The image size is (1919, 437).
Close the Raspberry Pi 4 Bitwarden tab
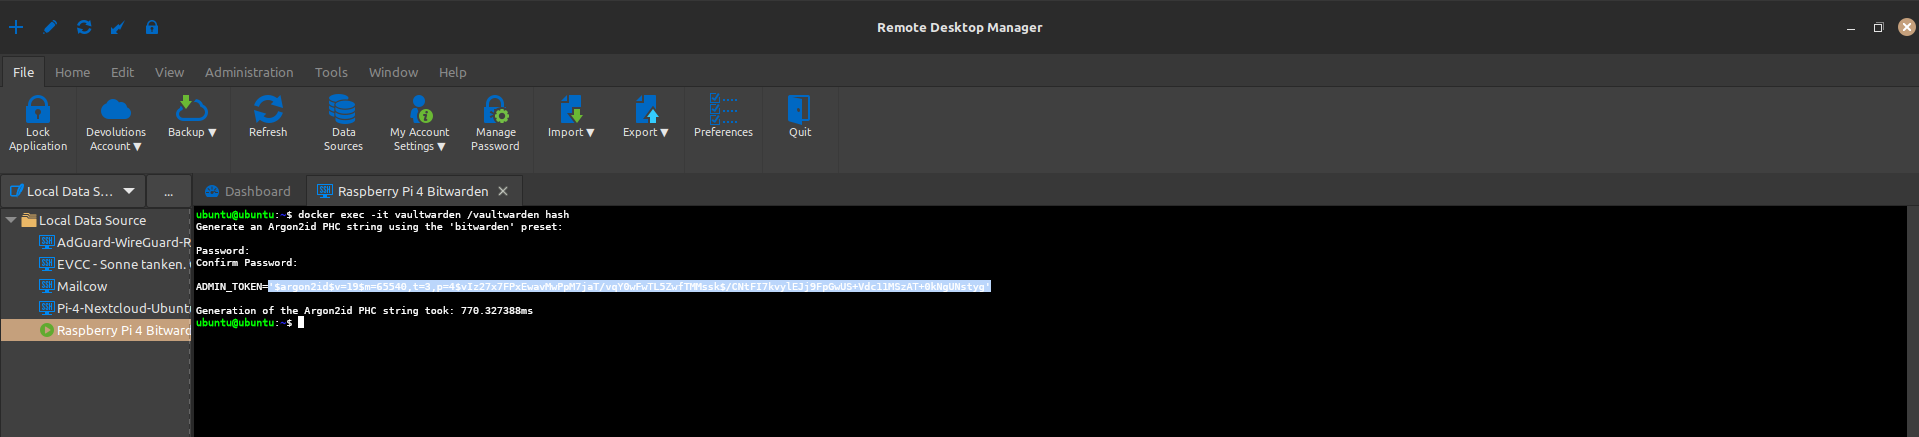(x=503, y=191)
